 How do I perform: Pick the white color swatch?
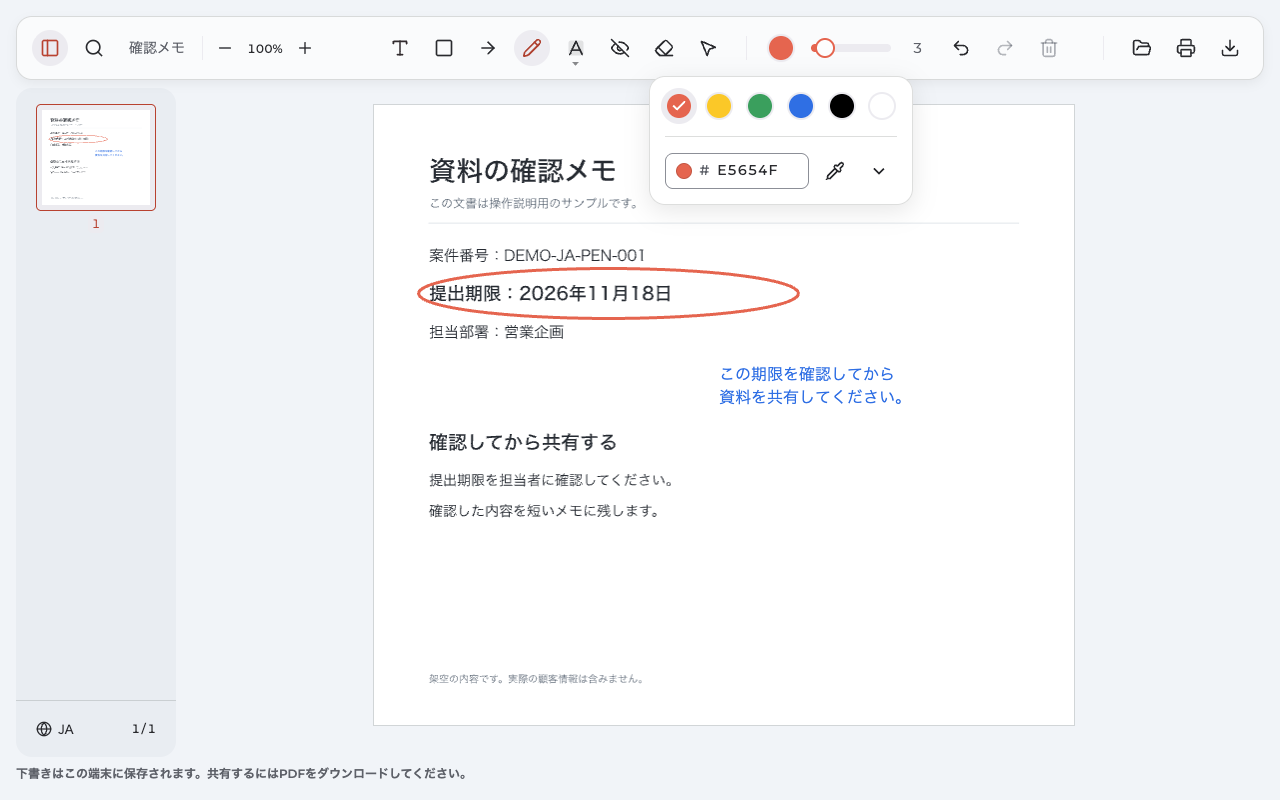tap(882, 106)
